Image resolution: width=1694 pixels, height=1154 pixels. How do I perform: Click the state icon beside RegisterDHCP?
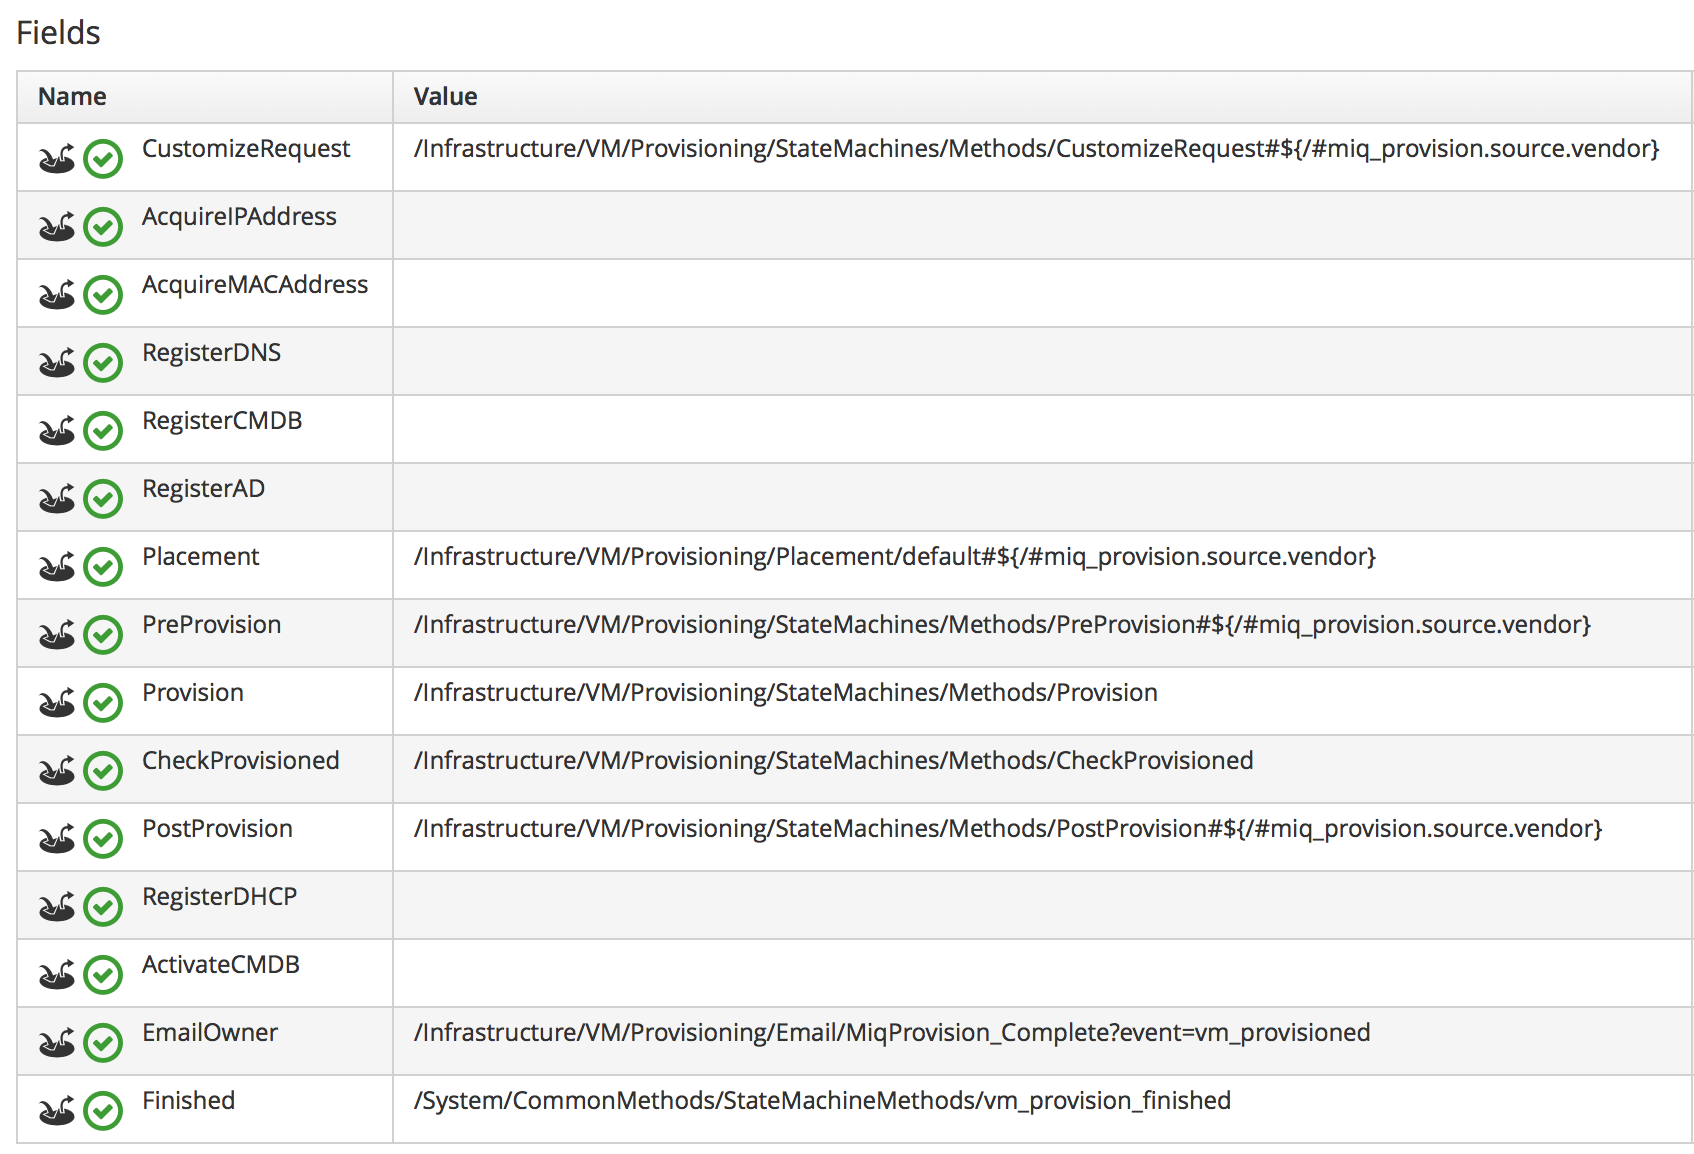pyautogui.click(x=57, y=907)
